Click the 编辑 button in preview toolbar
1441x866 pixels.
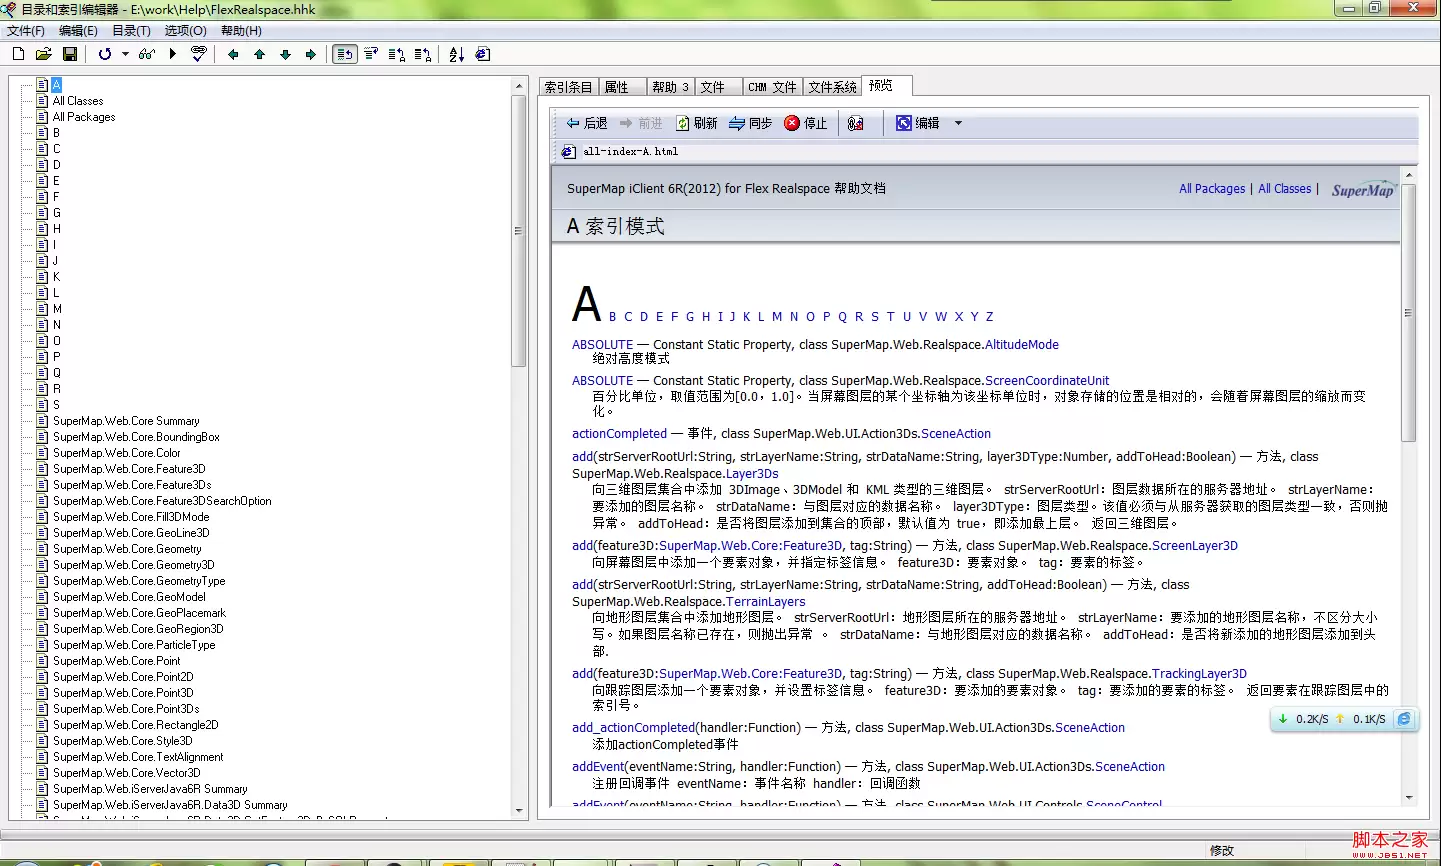pyautogui.click(x=918, y=123)
